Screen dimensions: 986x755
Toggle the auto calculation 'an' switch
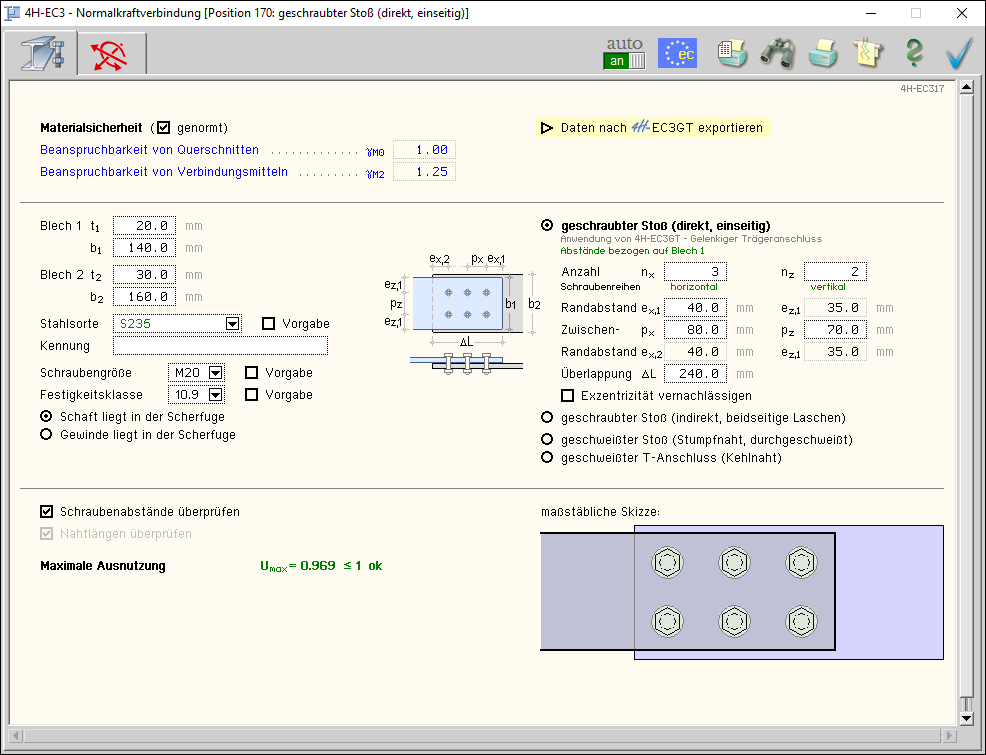point(624,61)
